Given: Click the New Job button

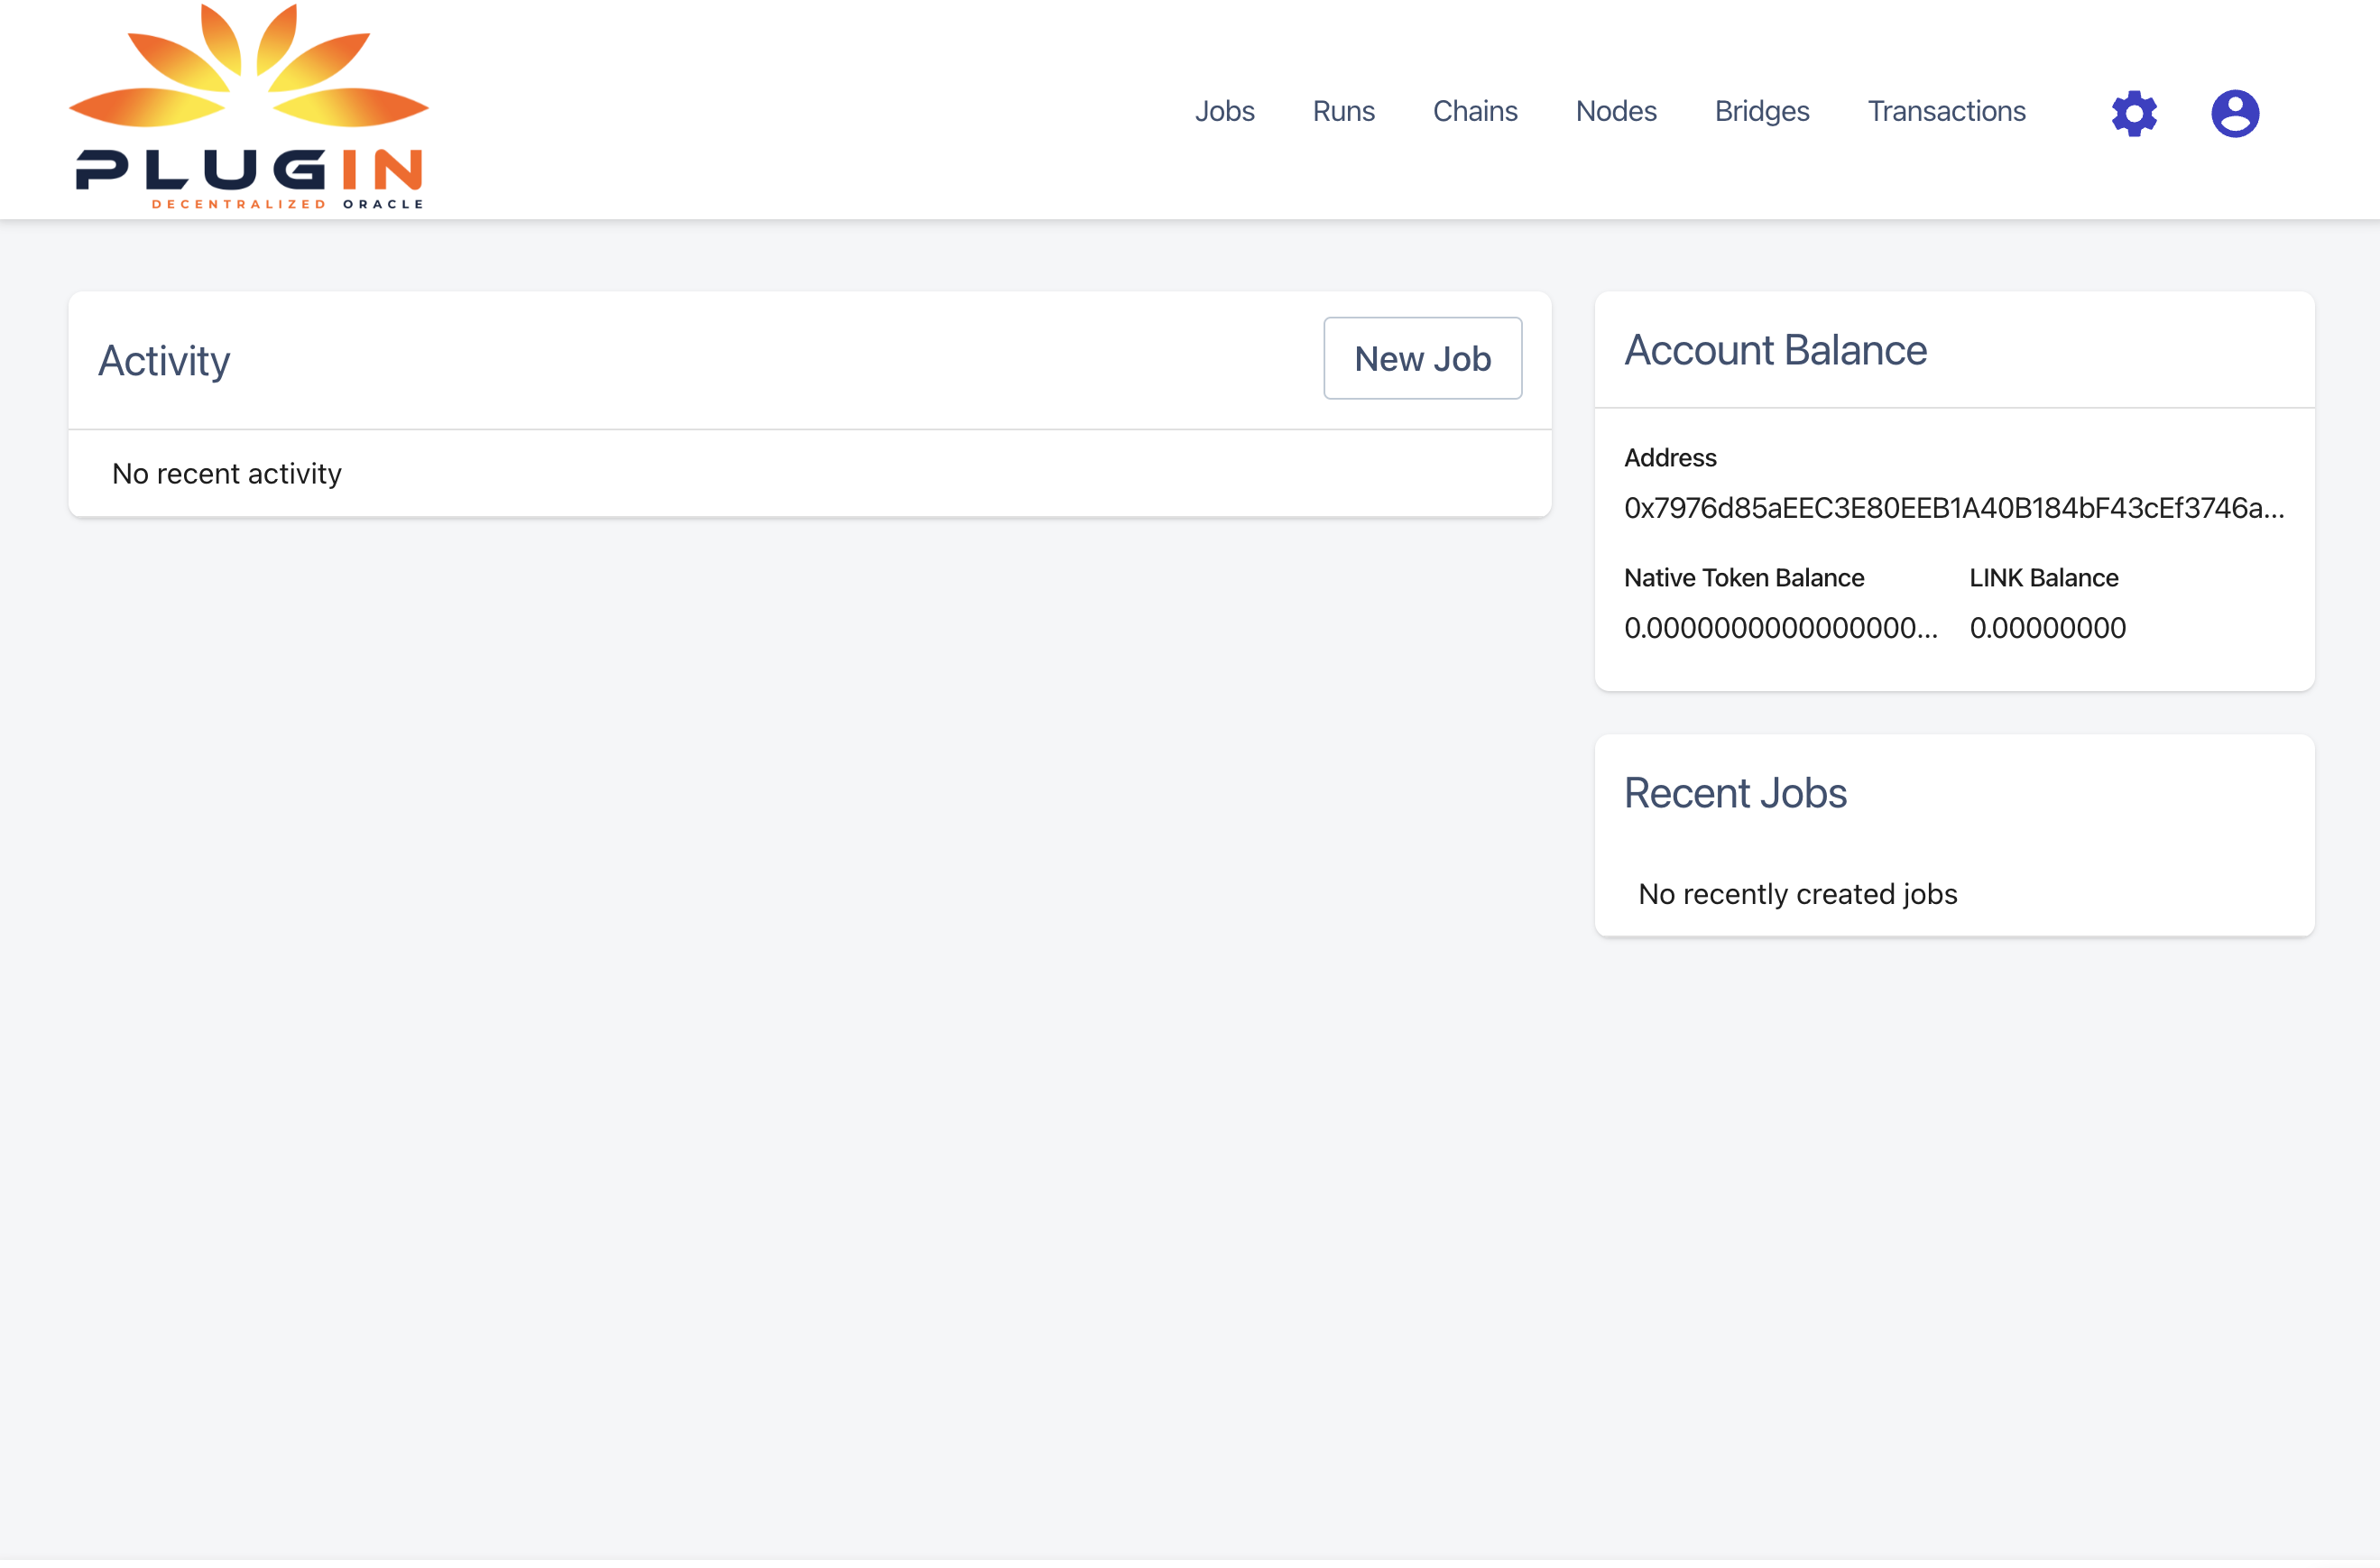Looking at the screenshot, I should (x=1422, y=358).
